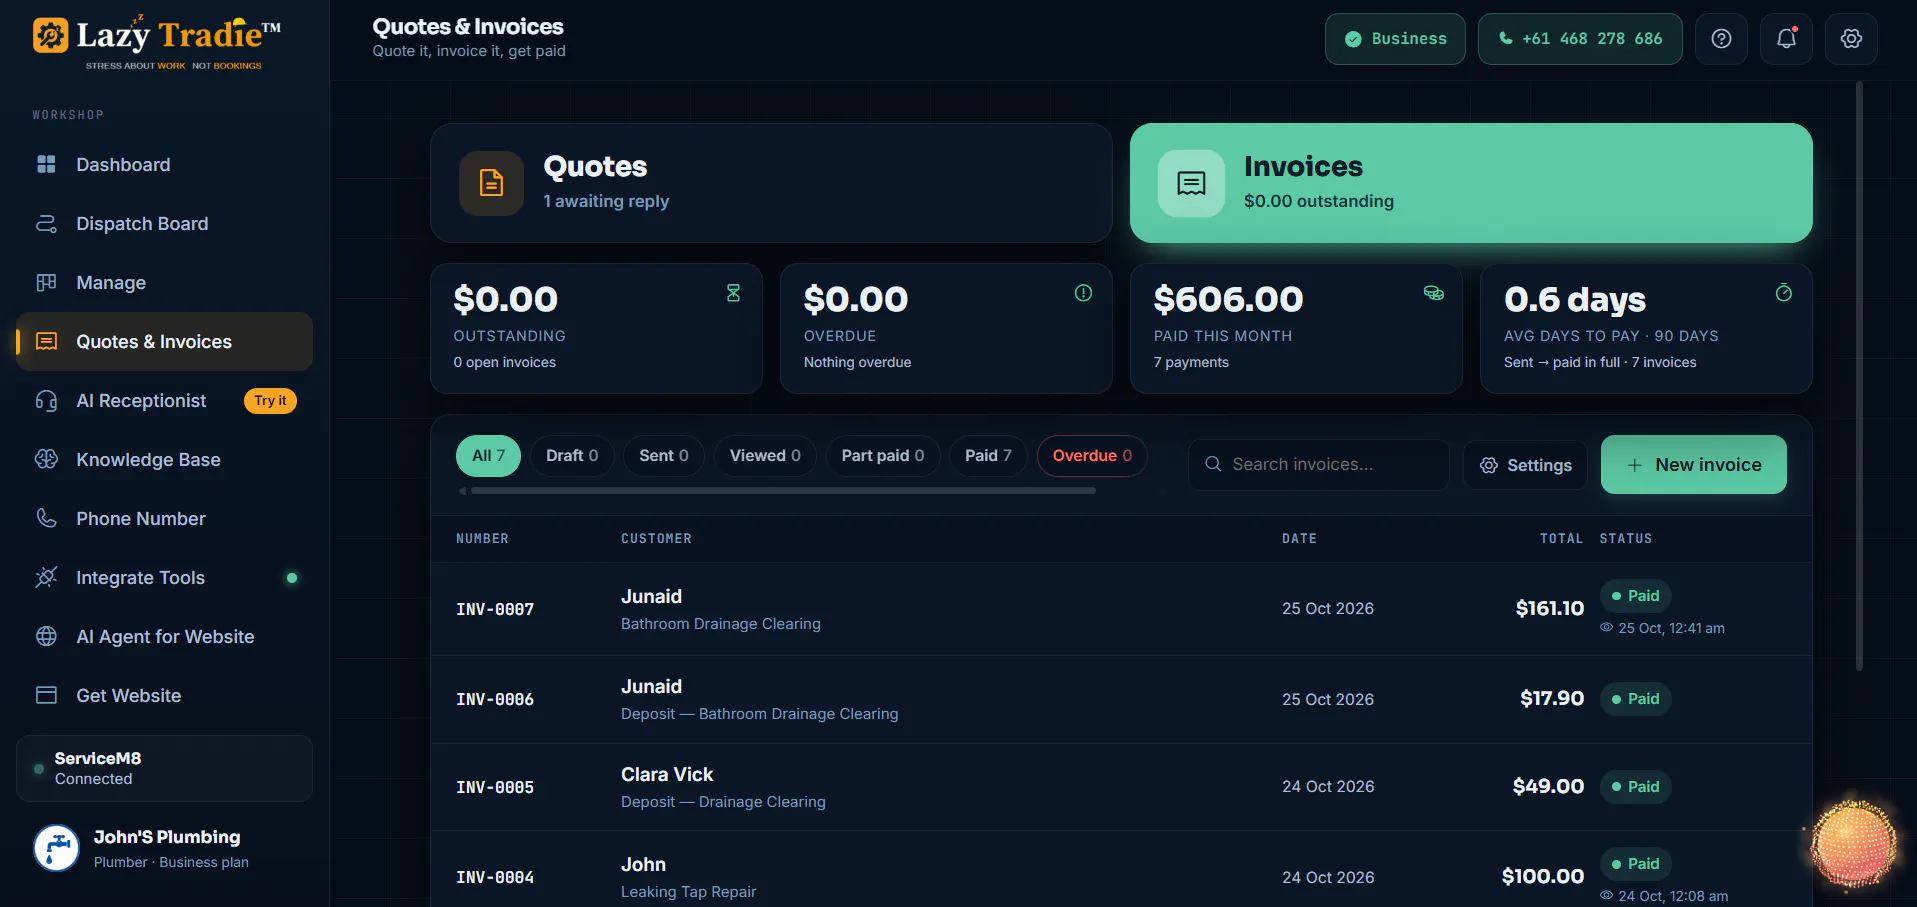
Task: Click the filter chips horizontal scrollbar
Action: click(783, 491)
